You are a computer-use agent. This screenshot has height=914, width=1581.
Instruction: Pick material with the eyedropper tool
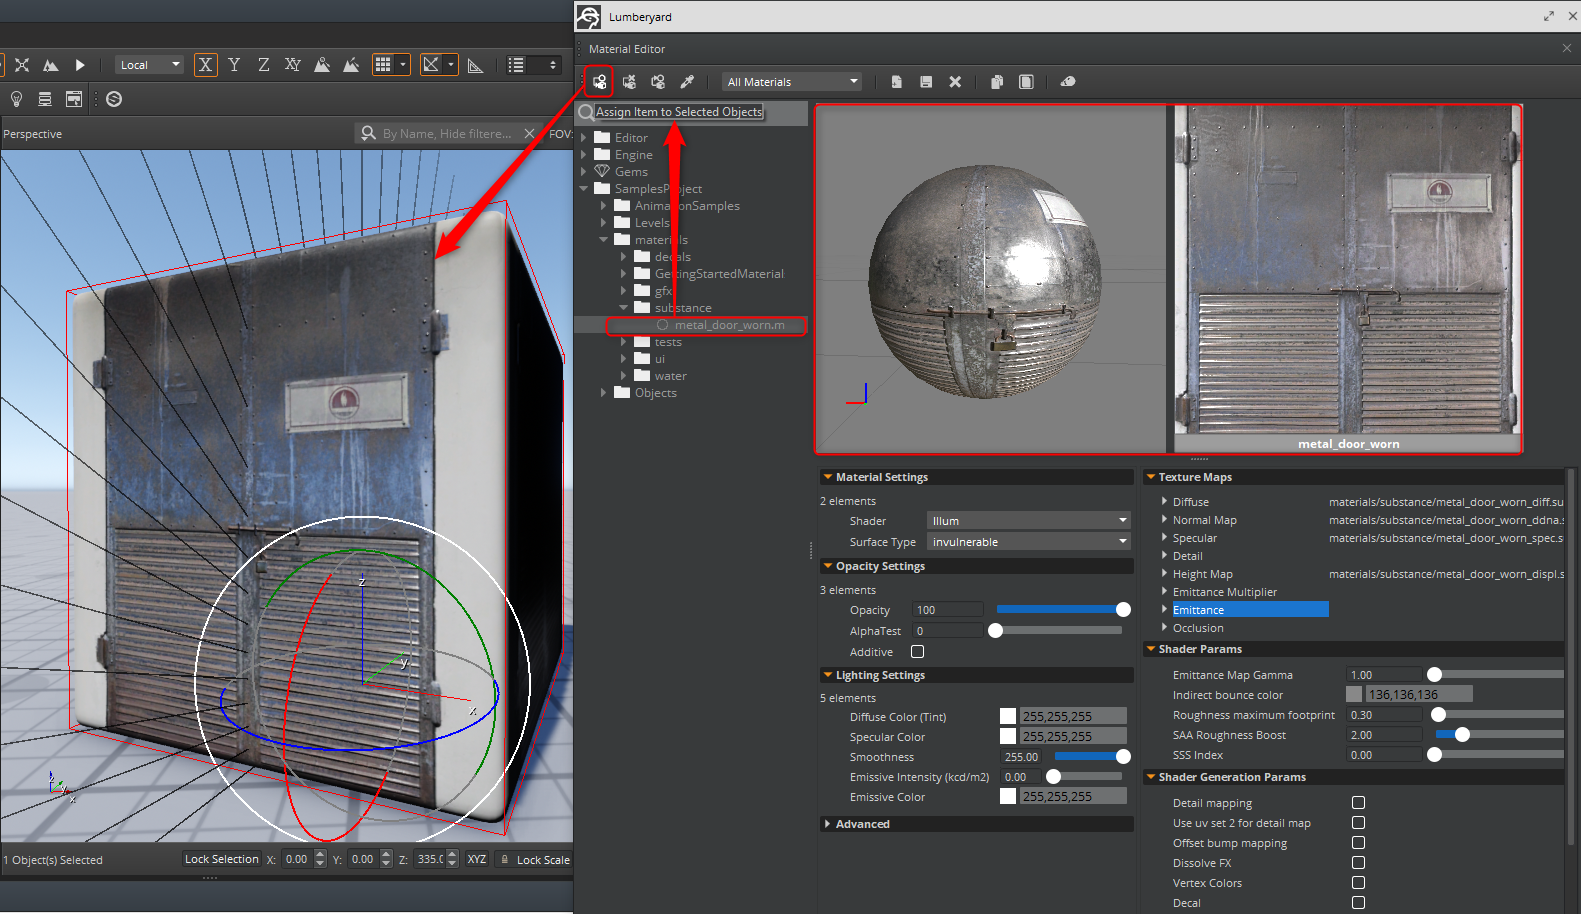[x=687, y=82]
